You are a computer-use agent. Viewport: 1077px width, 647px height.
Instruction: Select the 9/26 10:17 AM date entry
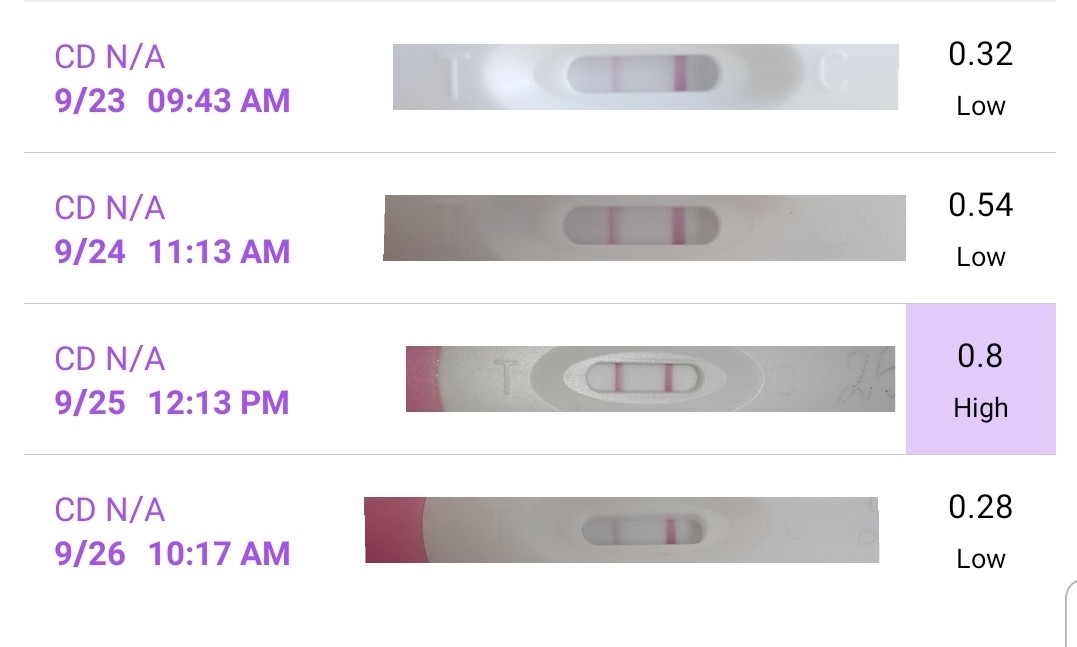[x=173, y=554]
